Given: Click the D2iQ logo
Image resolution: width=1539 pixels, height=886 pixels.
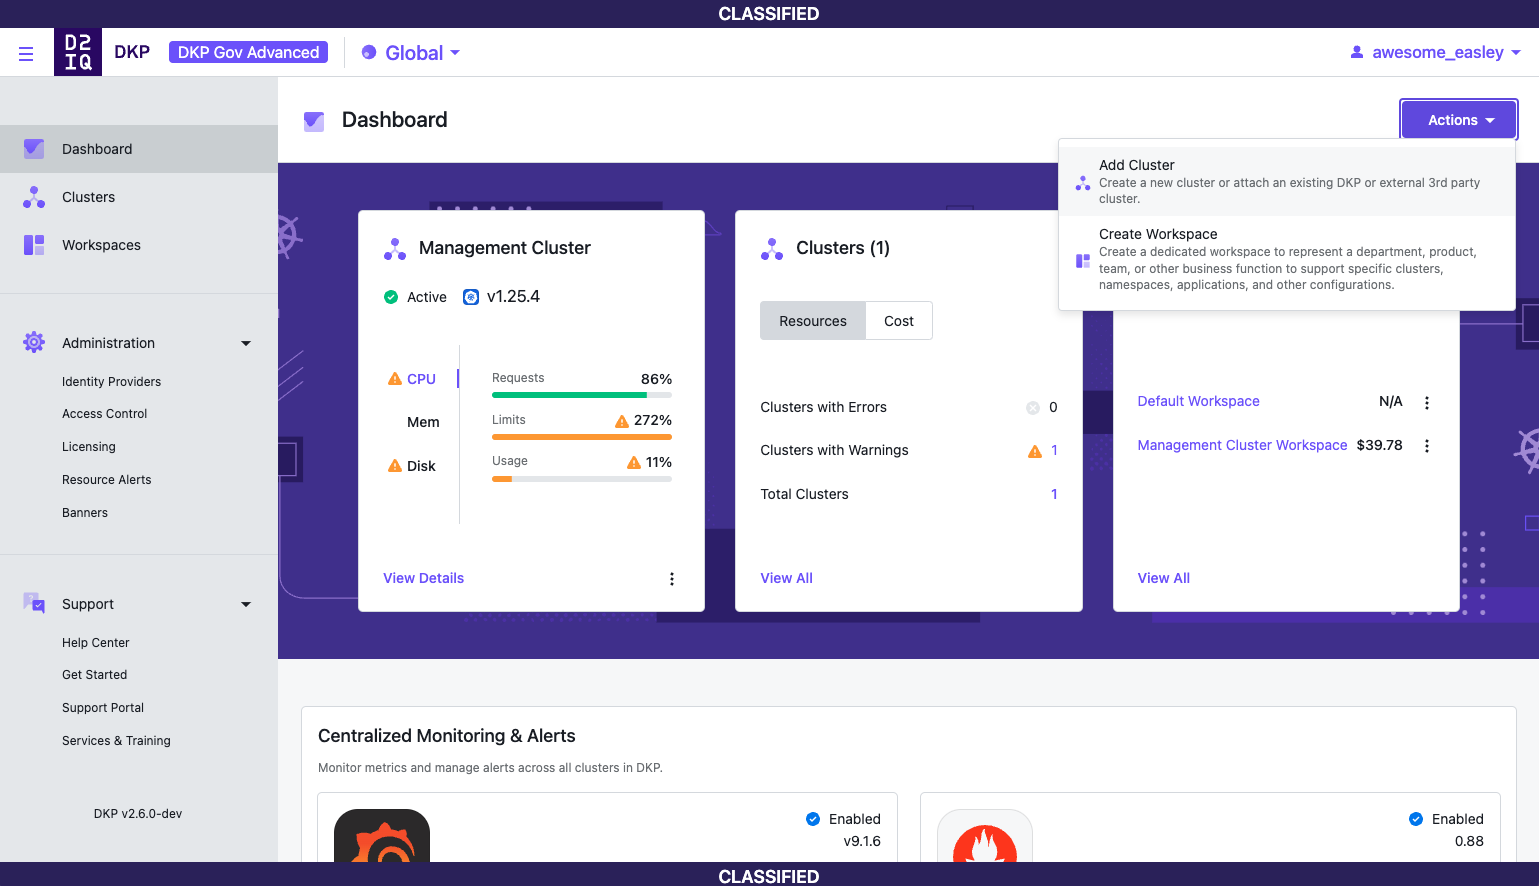Looking at the screenshot, I should (x=78, y=52).
